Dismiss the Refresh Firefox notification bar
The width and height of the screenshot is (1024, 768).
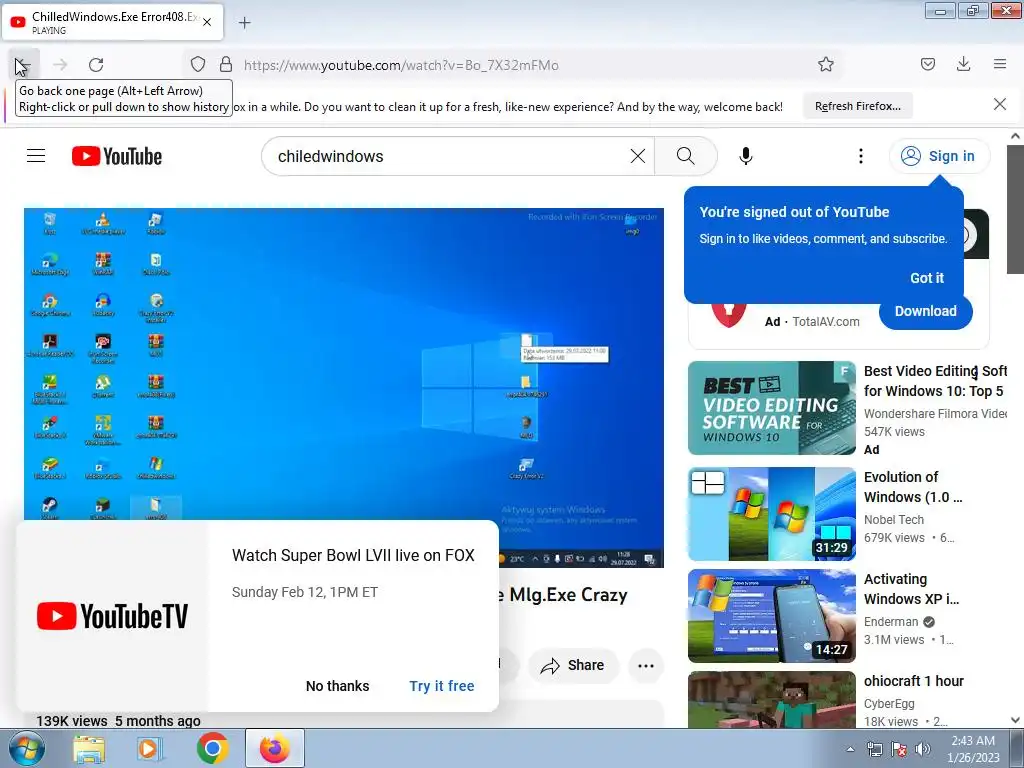coord(1000,104)
